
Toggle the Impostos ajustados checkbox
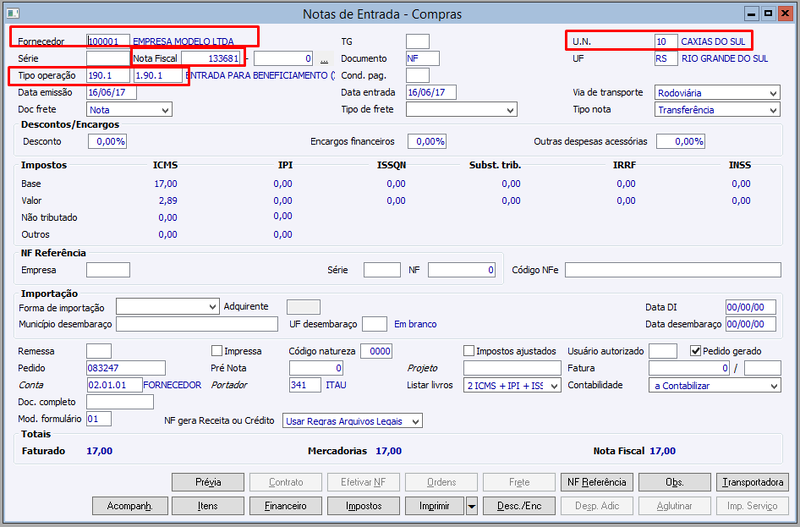(469, 351)
